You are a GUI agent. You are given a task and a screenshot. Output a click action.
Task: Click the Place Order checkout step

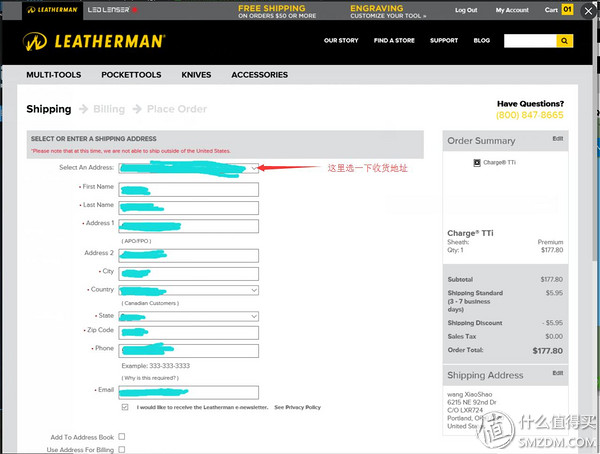coord(177,109)
